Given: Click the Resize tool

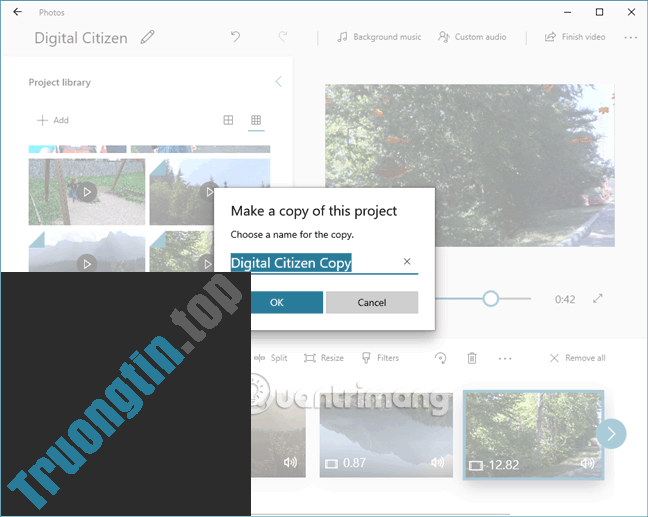Looking at the screenshot, I should (x=324, y=358).
